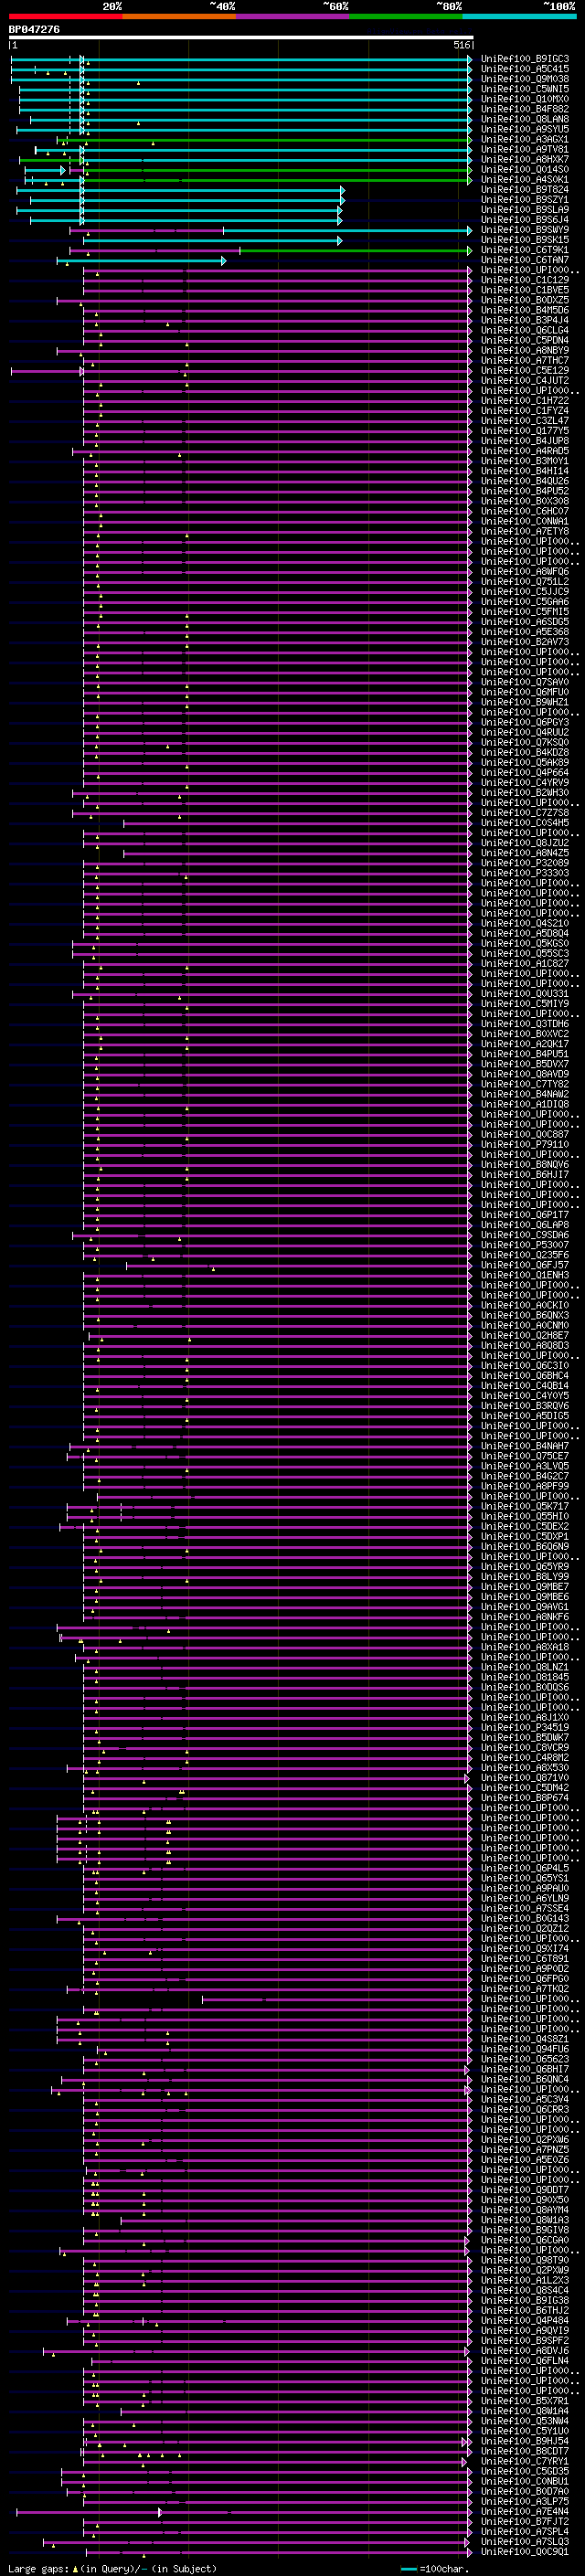
Task: Select label UniRef100_A7THC7
Action: (525, 360)
